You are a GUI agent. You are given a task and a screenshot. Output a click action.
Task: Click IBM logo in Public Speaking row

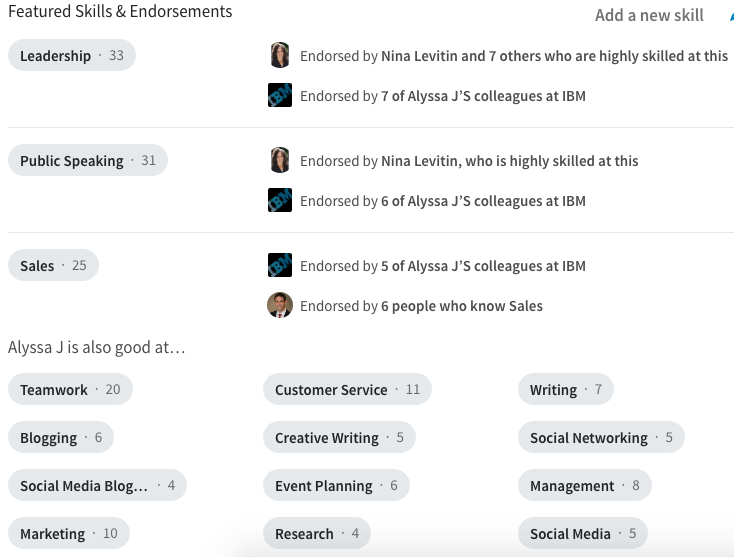click(x=280, y=201)
